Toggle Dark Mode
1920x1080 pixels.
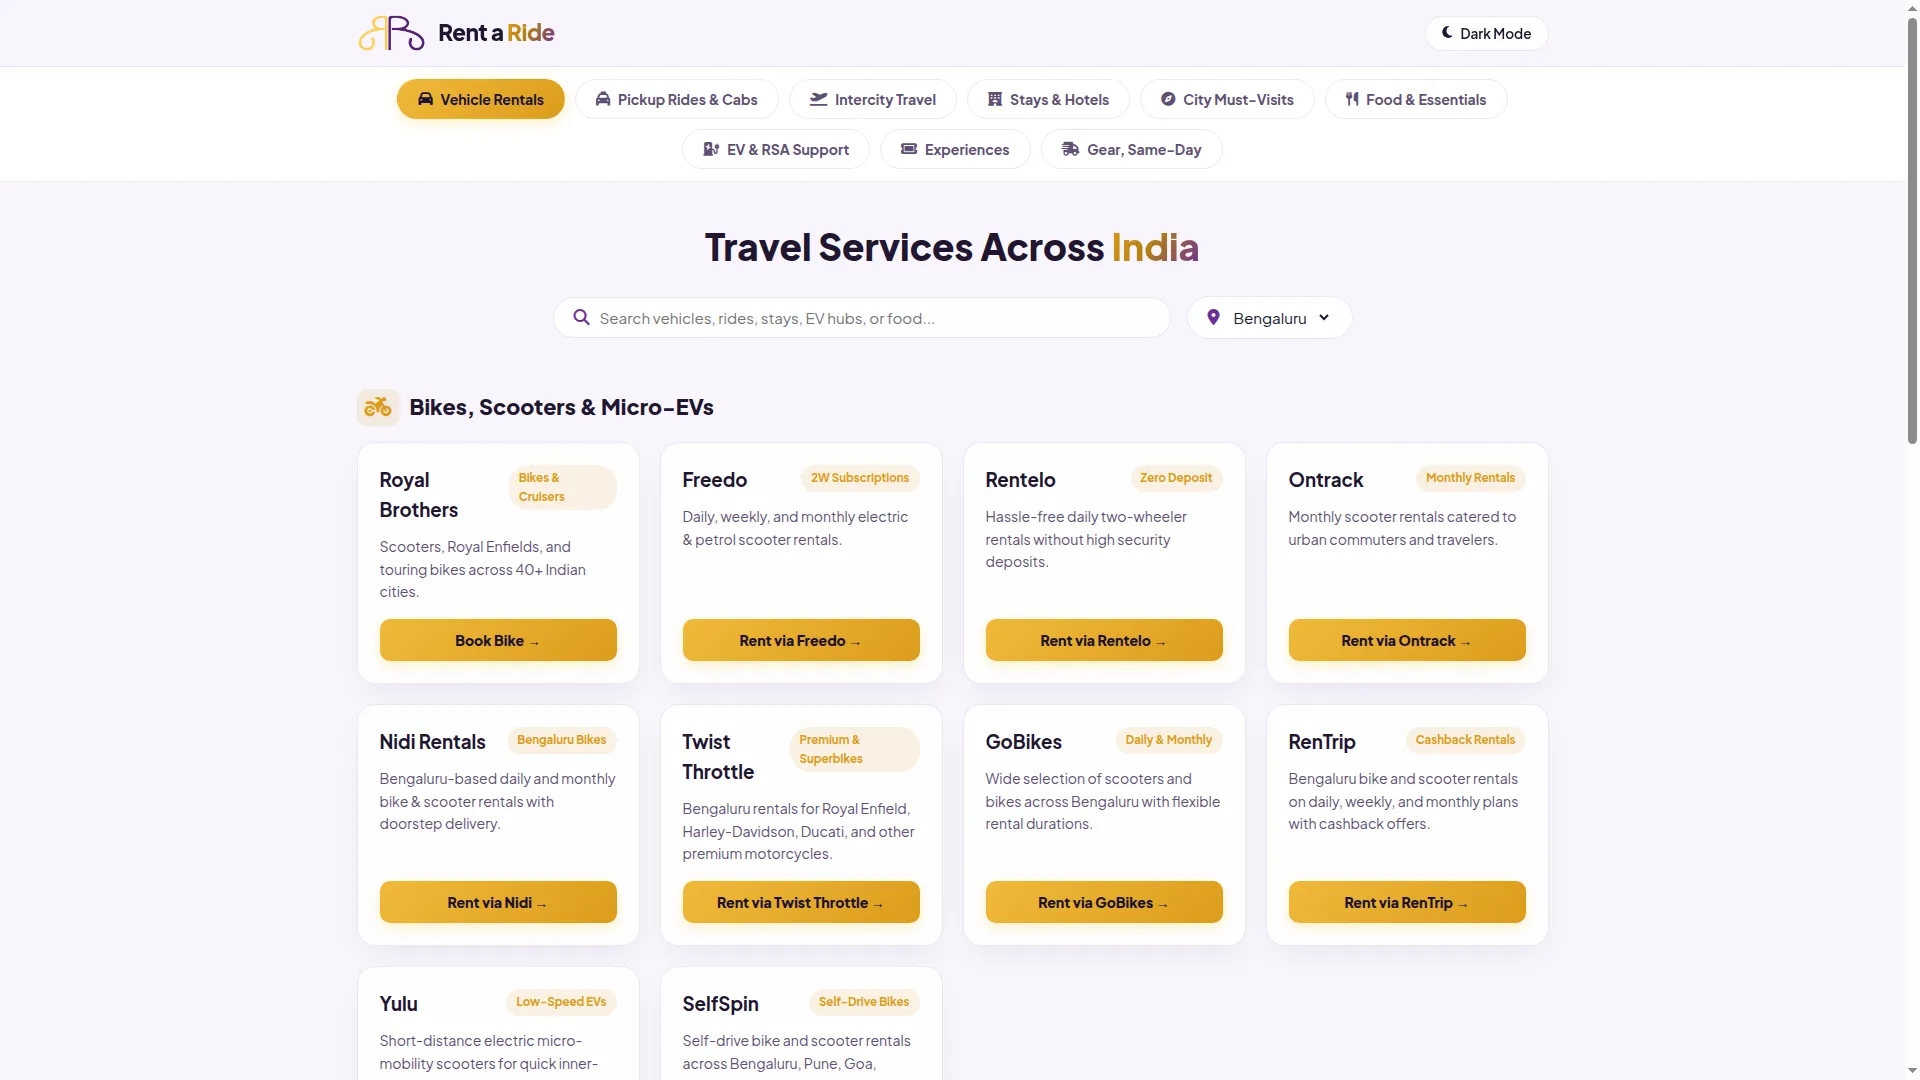tap(1486, 33)
